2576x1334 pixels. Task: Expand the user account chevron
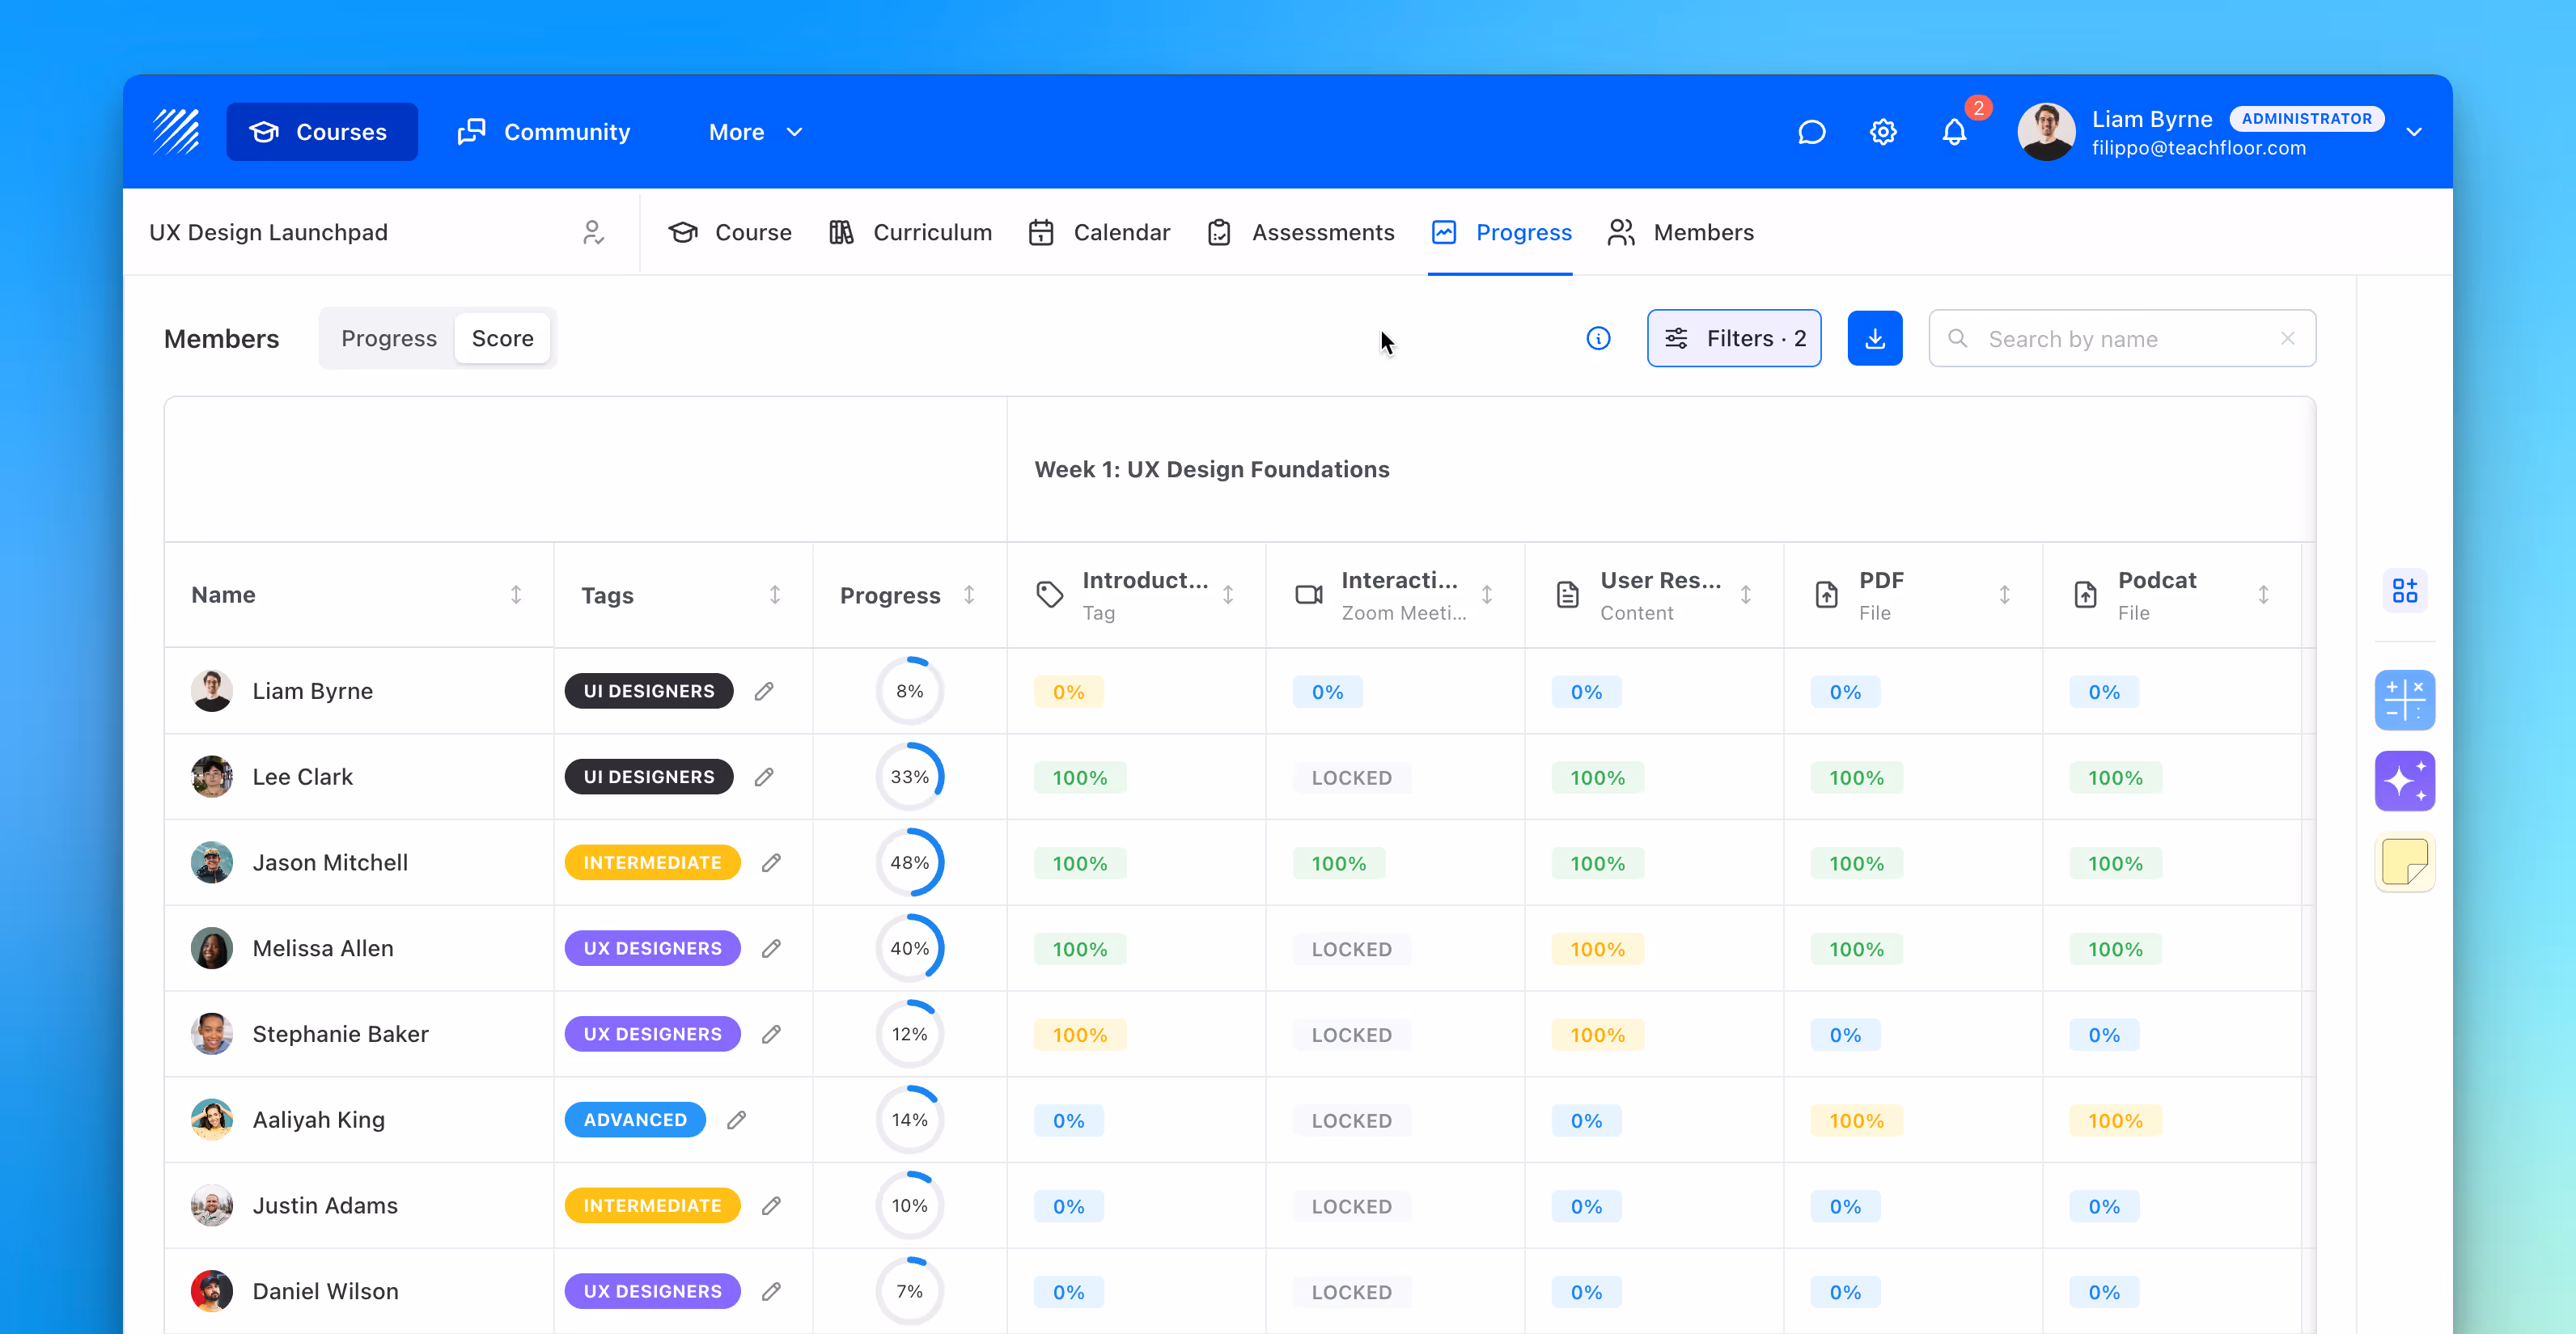[2414, 132]
